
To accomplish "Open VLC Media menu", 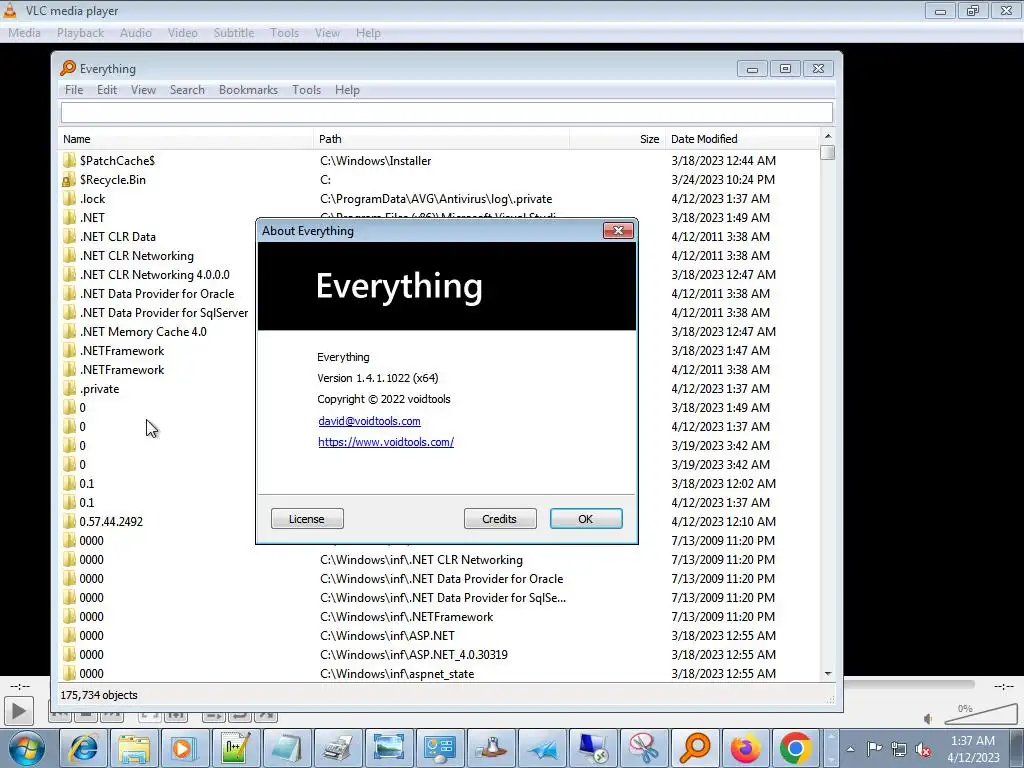I will pyautogui.click(x=24, y=33).
